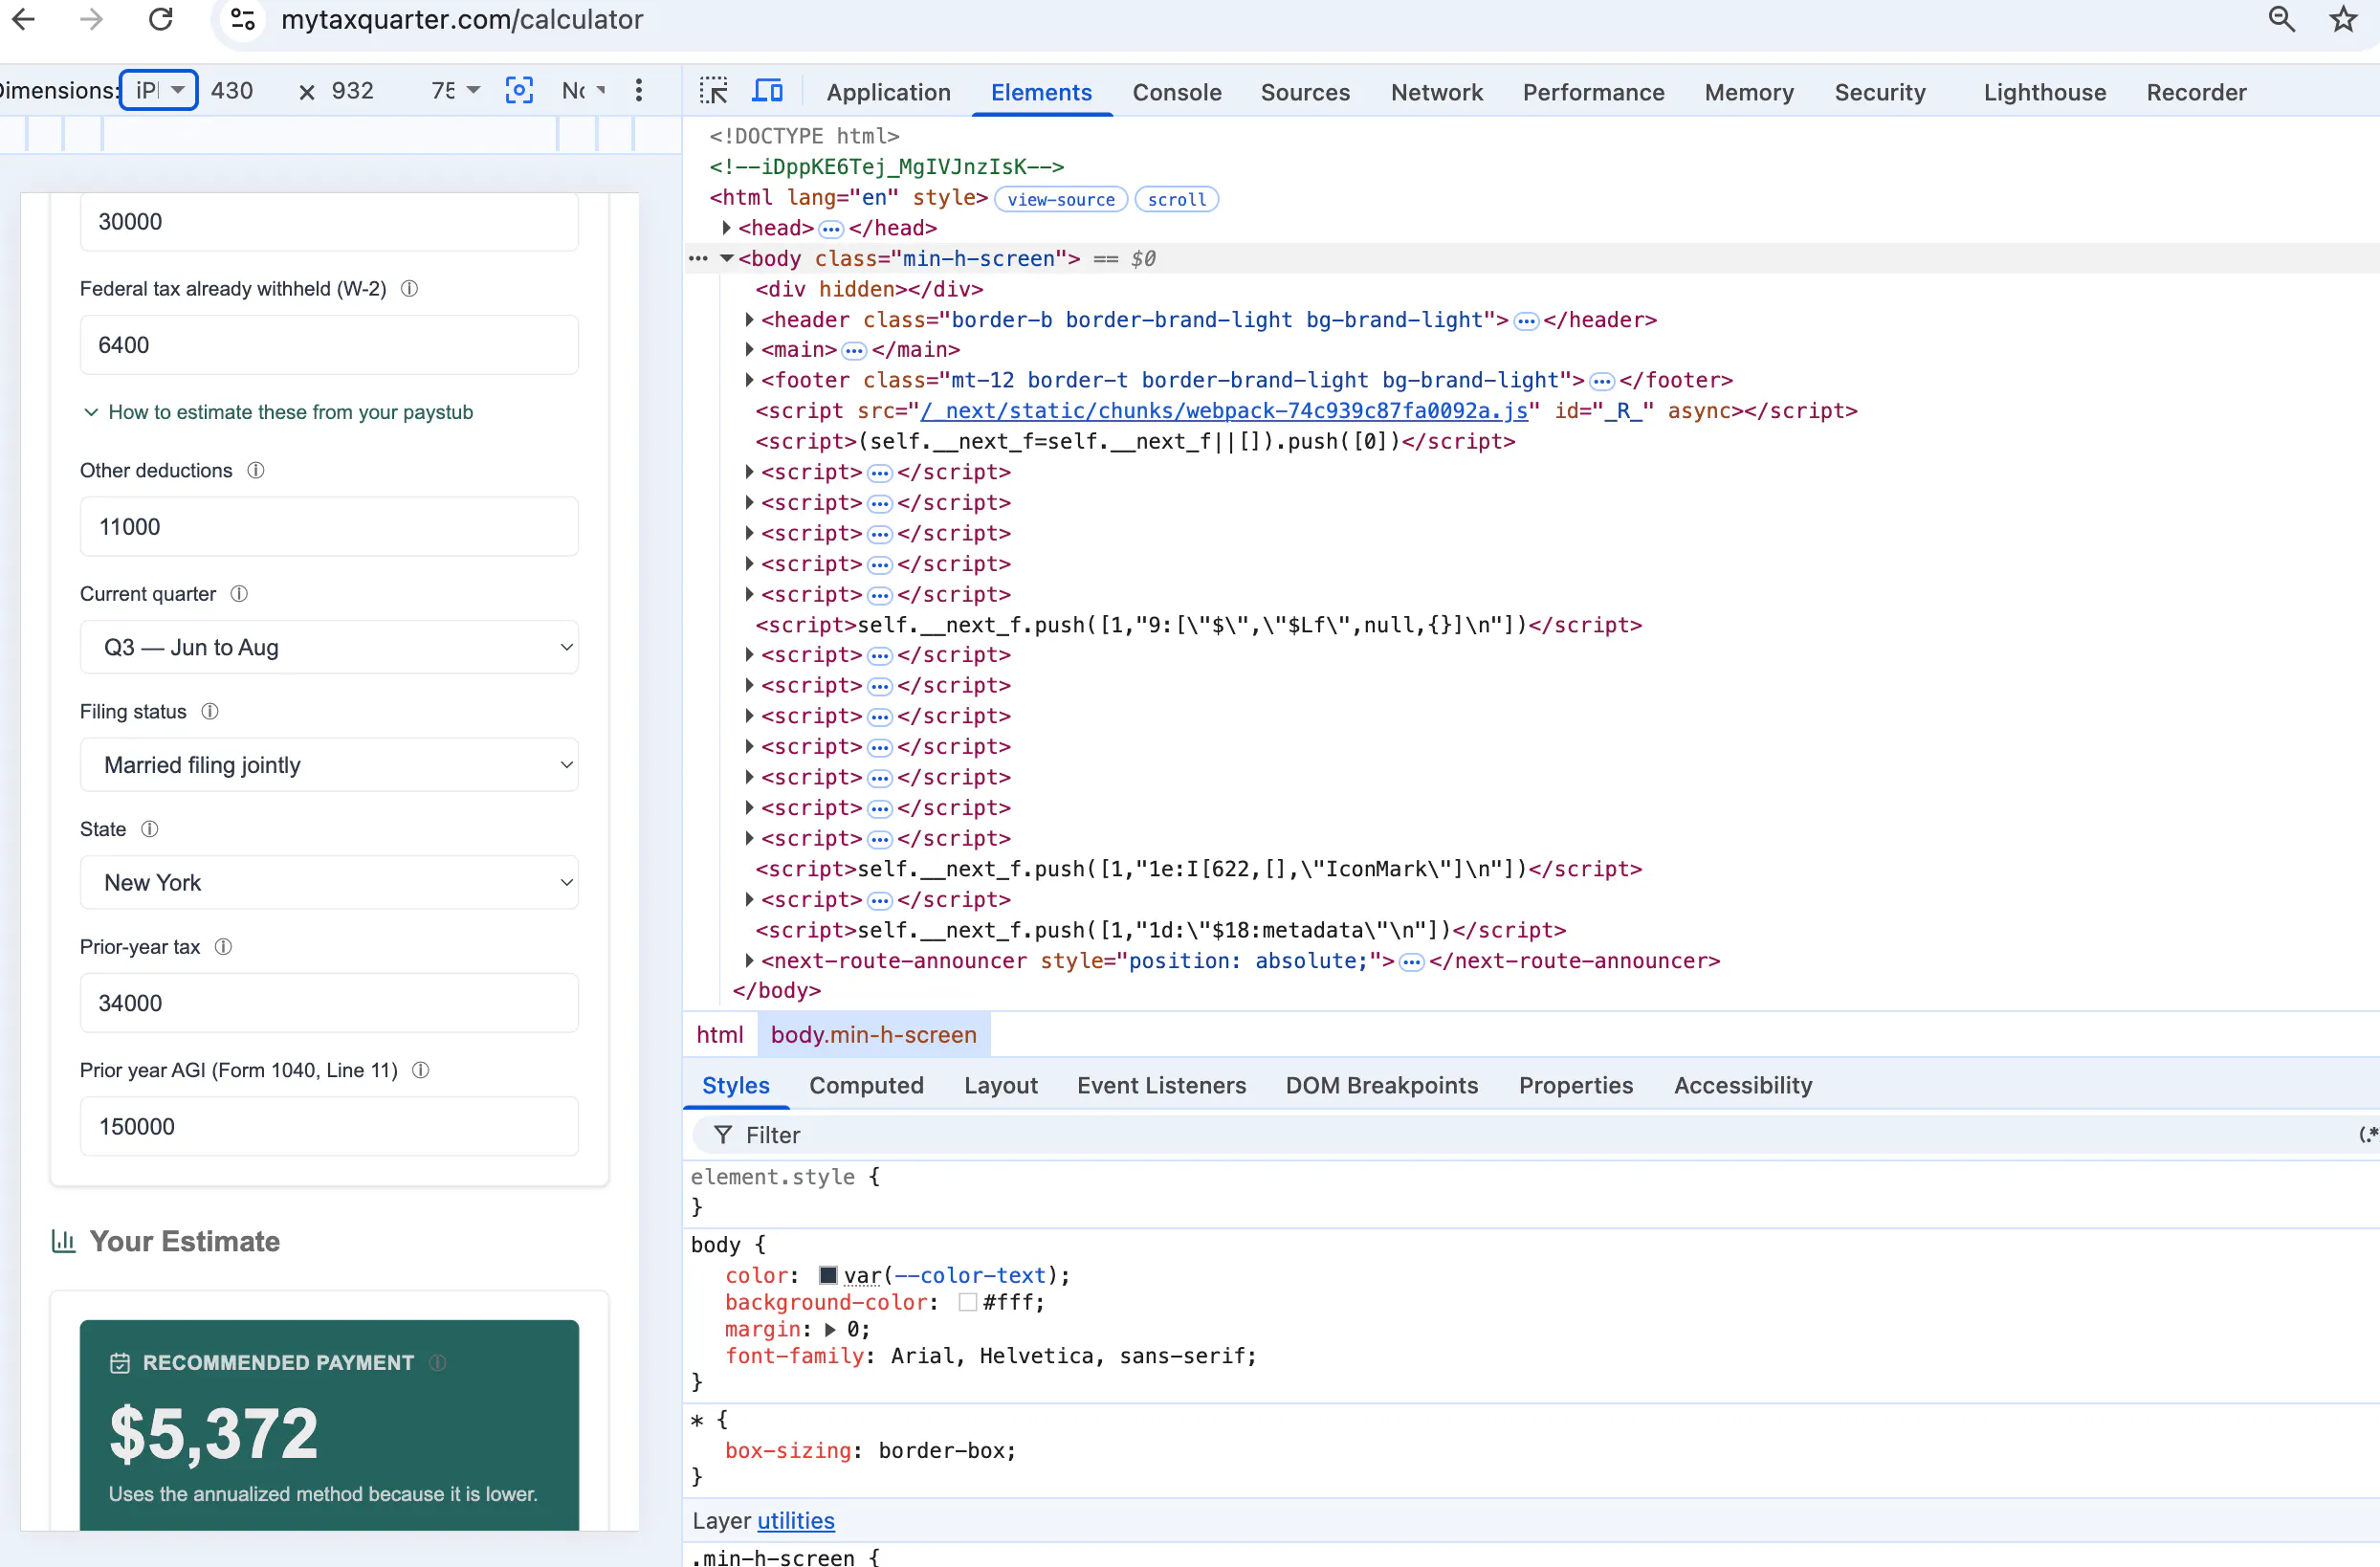2380x1567 pixels.
Task: Expand the margin shorthand property
Action: coord(830,1330)
